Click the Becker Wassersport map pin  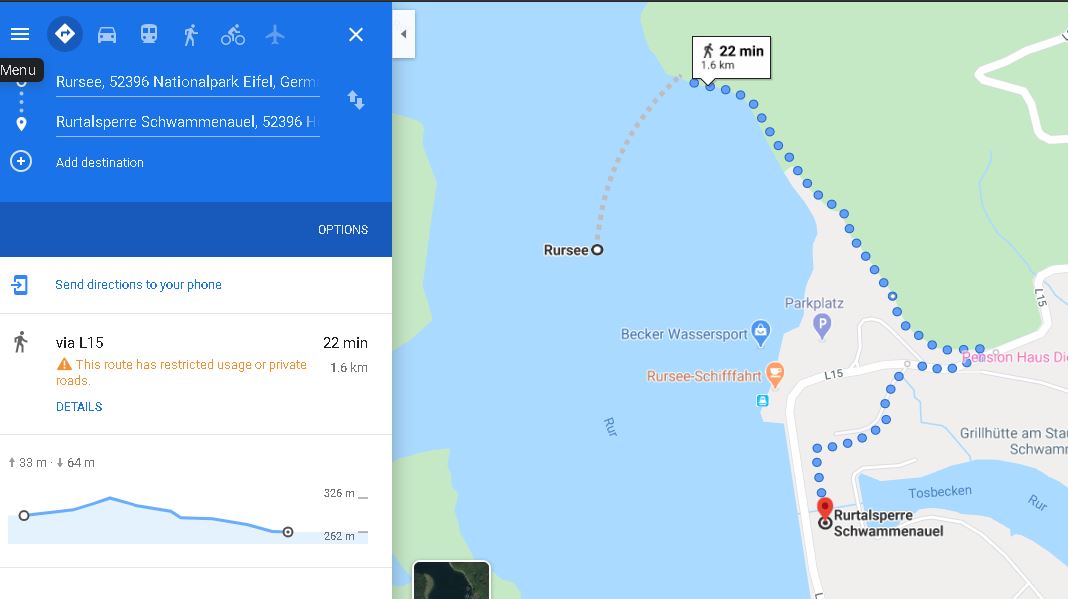(x=761, y=332)
